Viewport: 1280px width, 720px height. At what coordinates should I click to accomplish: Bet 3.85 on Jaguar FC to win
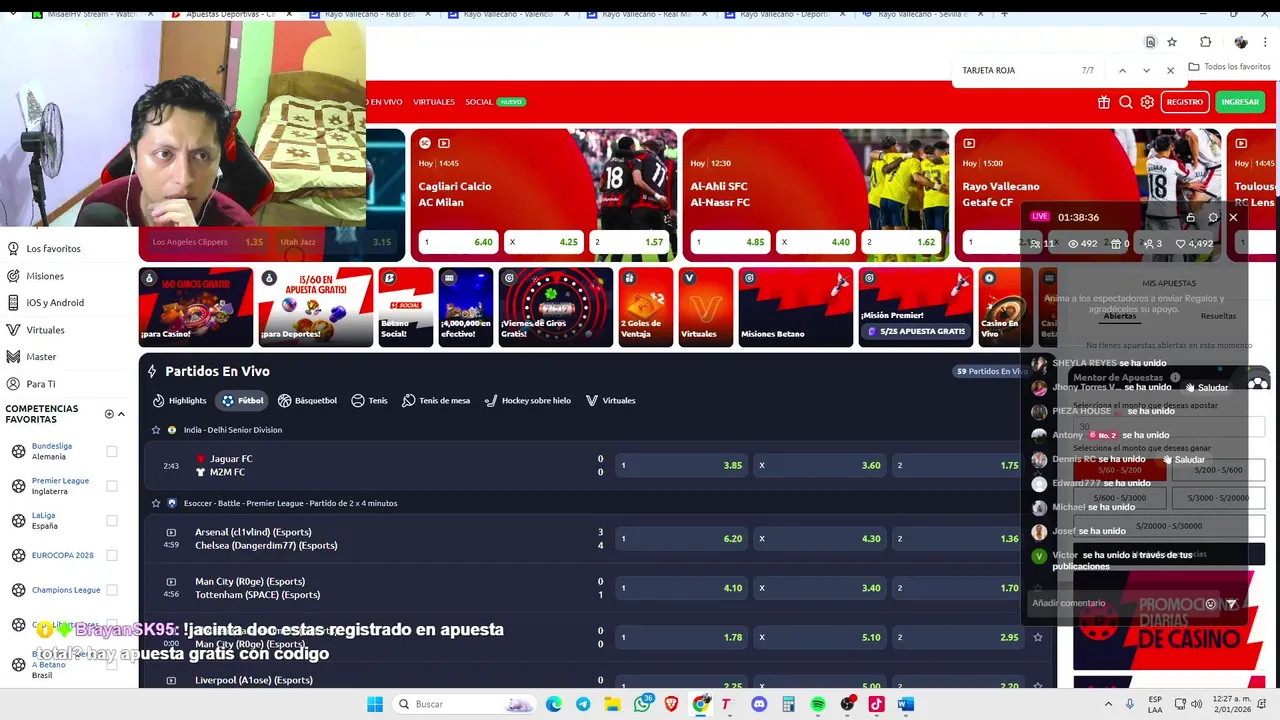[681, 465]
